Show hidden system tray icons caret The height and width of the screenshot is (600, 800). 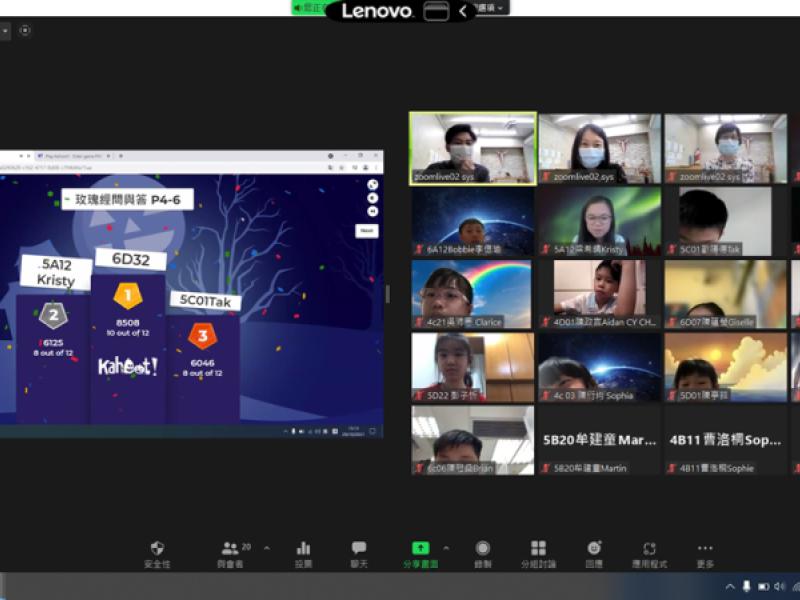pyautogui.click(x=730, y=586)
